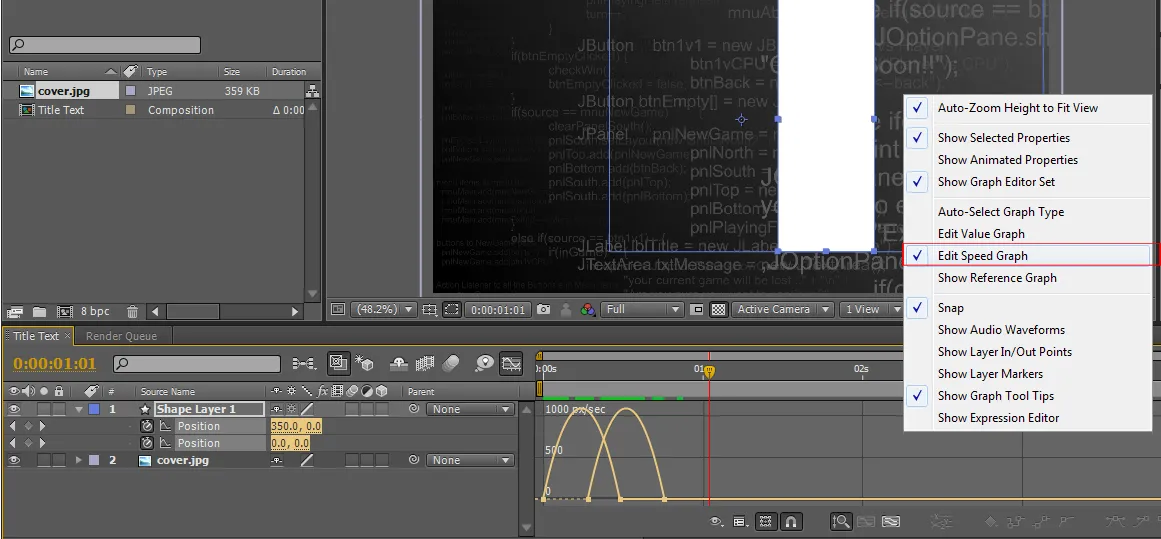Open Parent dropdown for cover.jpg layer

470,460
